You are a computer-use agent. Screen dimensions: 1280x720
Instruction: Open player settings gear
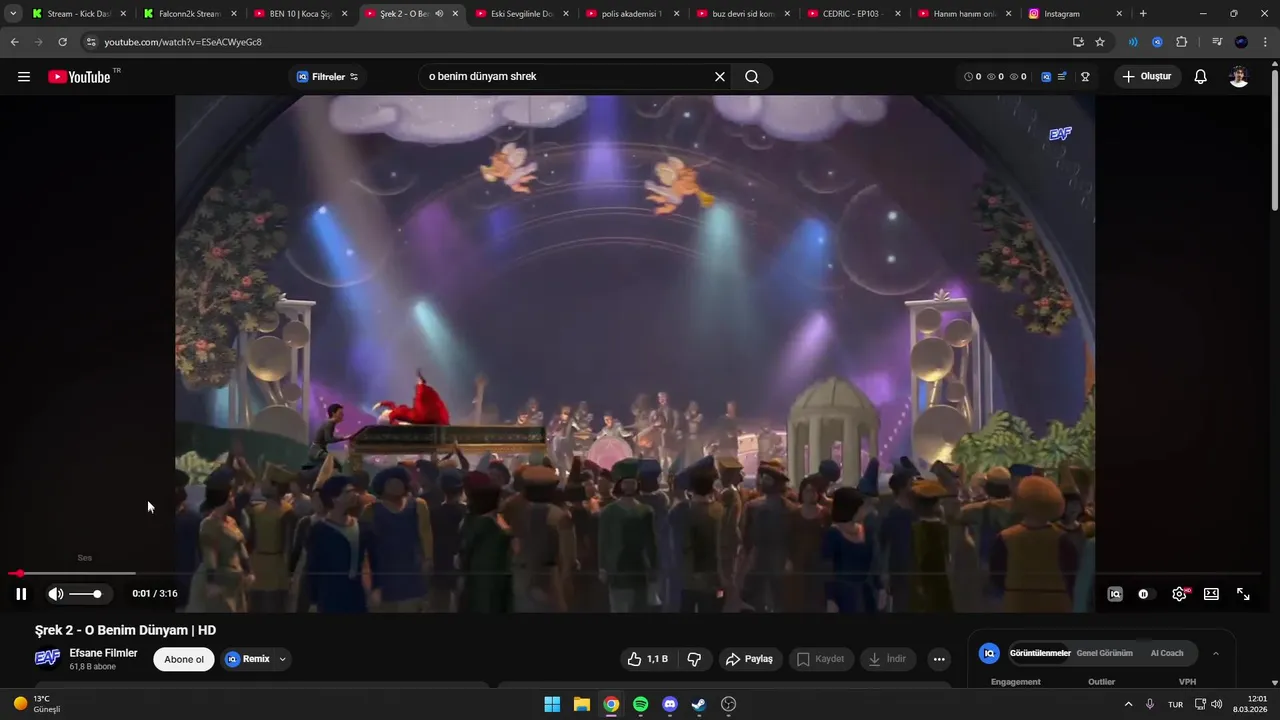click(1179, 594)
